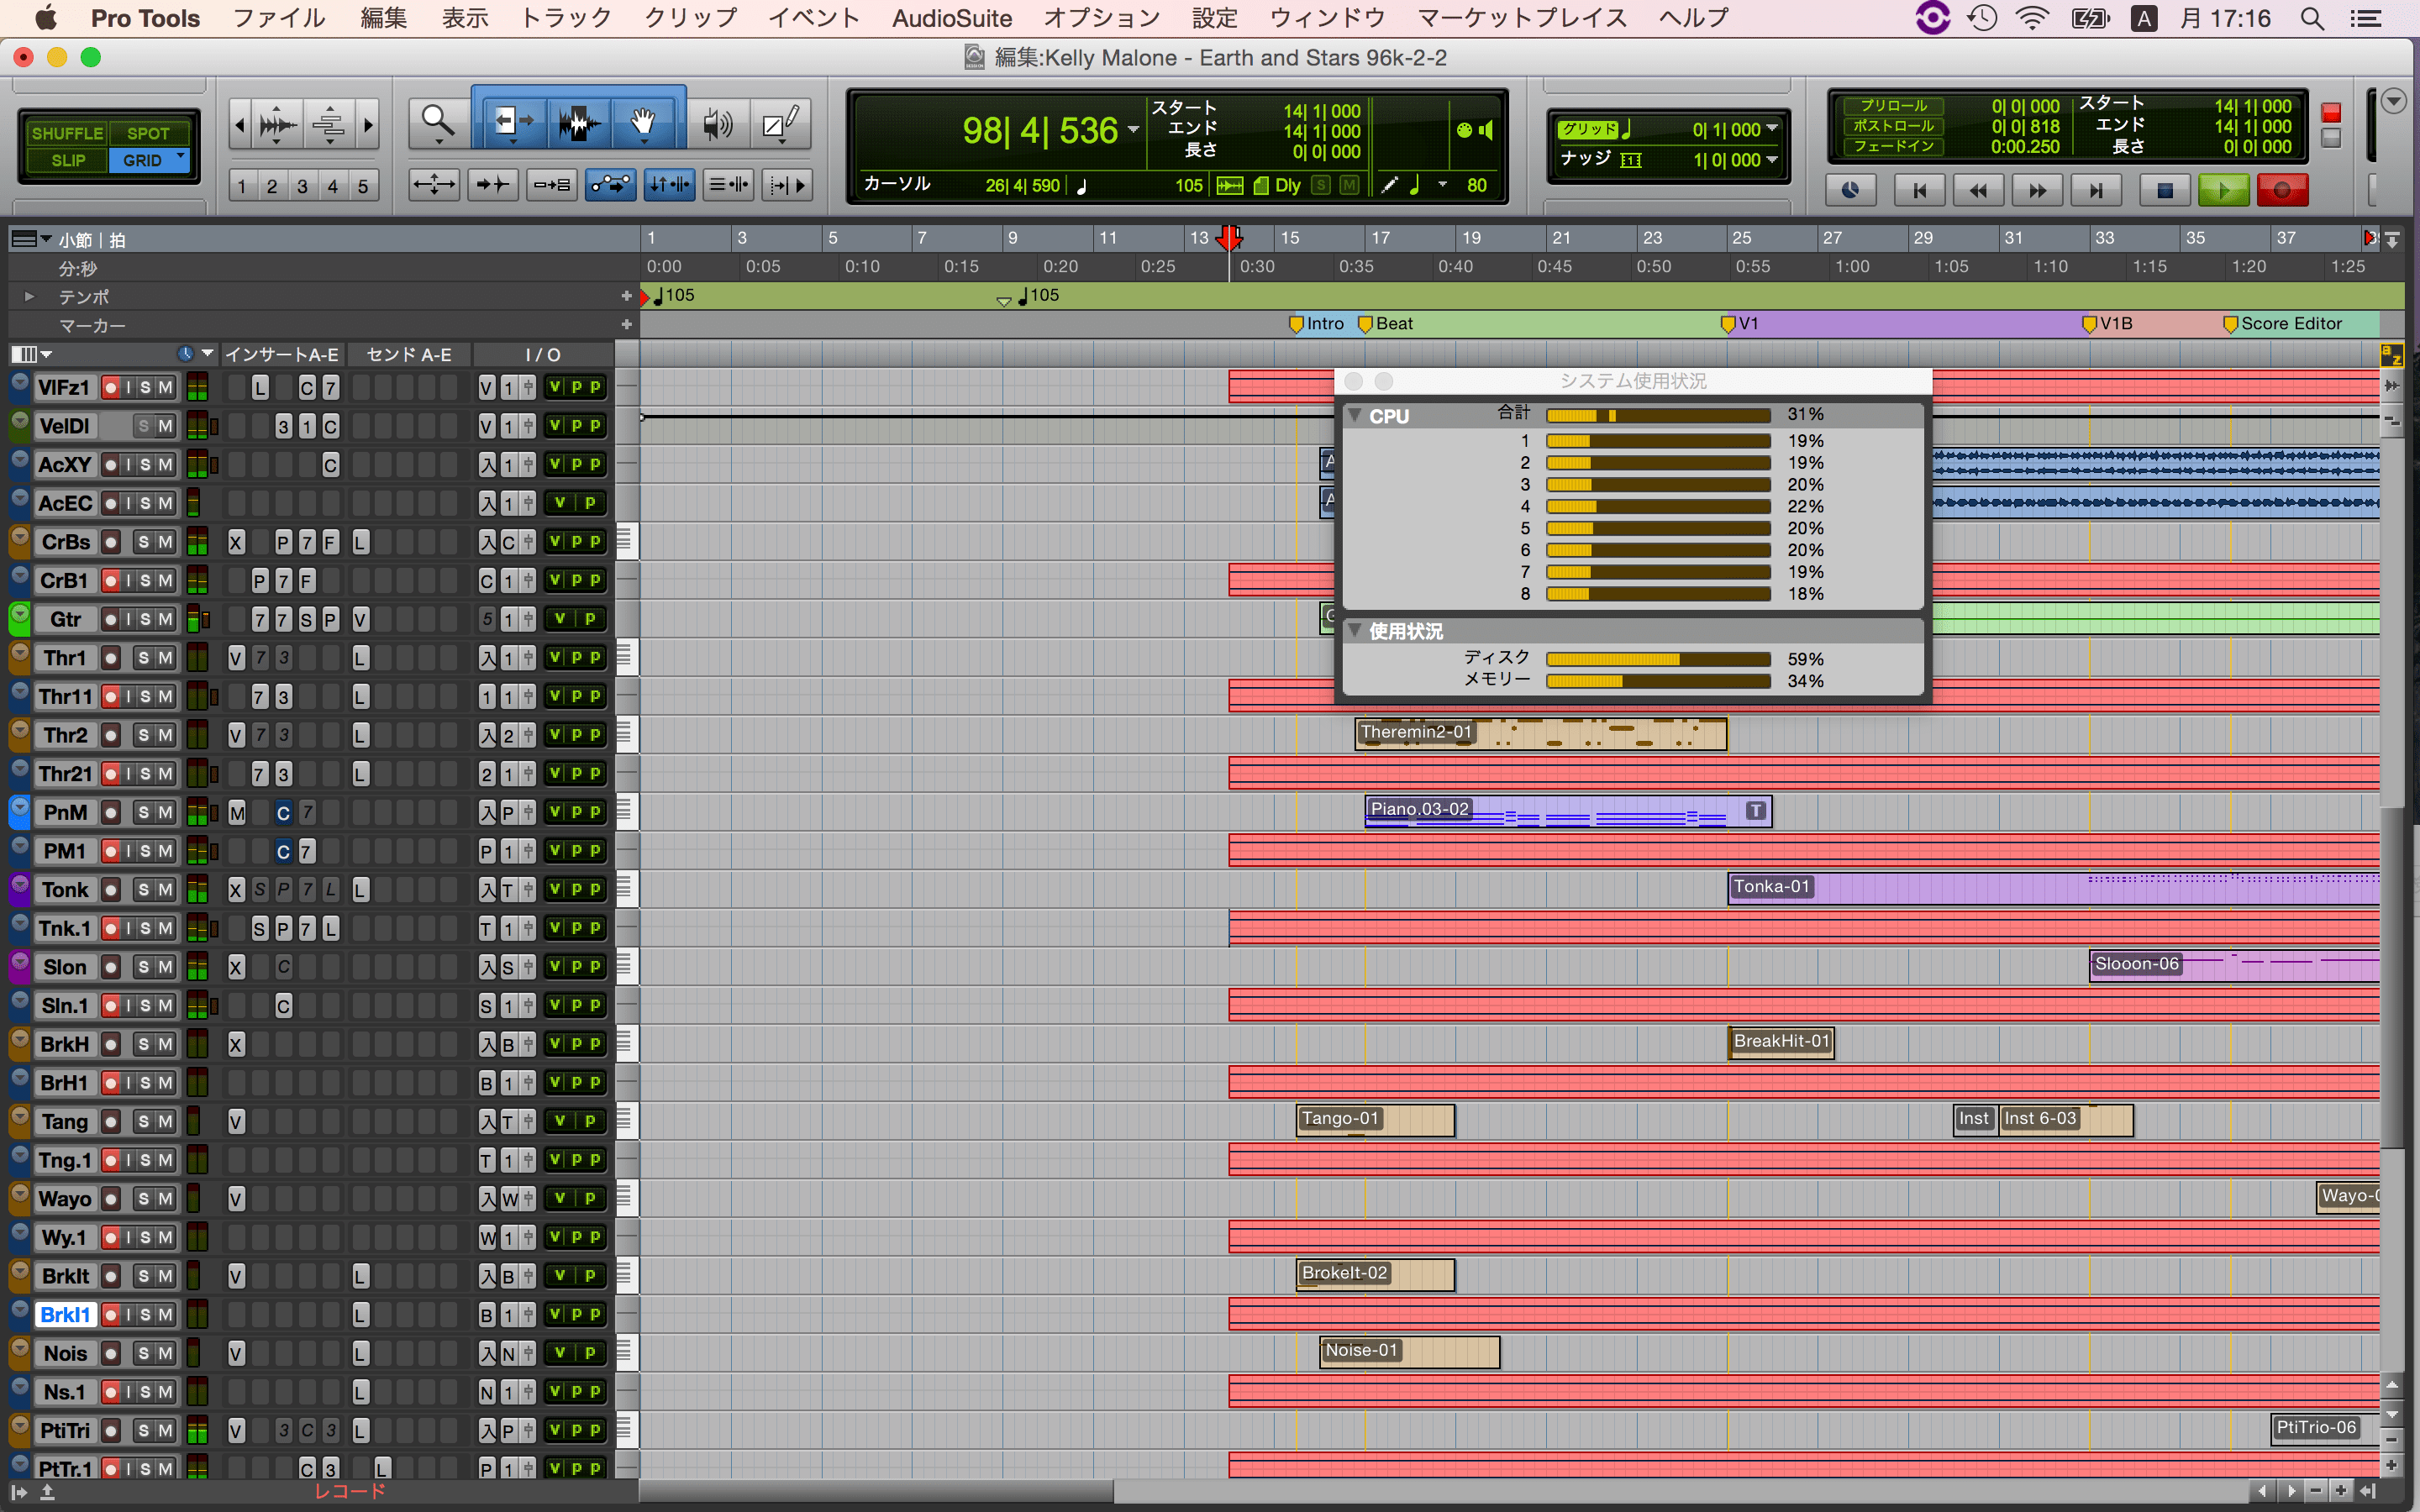Recall zoom preset 5
This screenshot has height=1512, width=2420.
(363, 186)
